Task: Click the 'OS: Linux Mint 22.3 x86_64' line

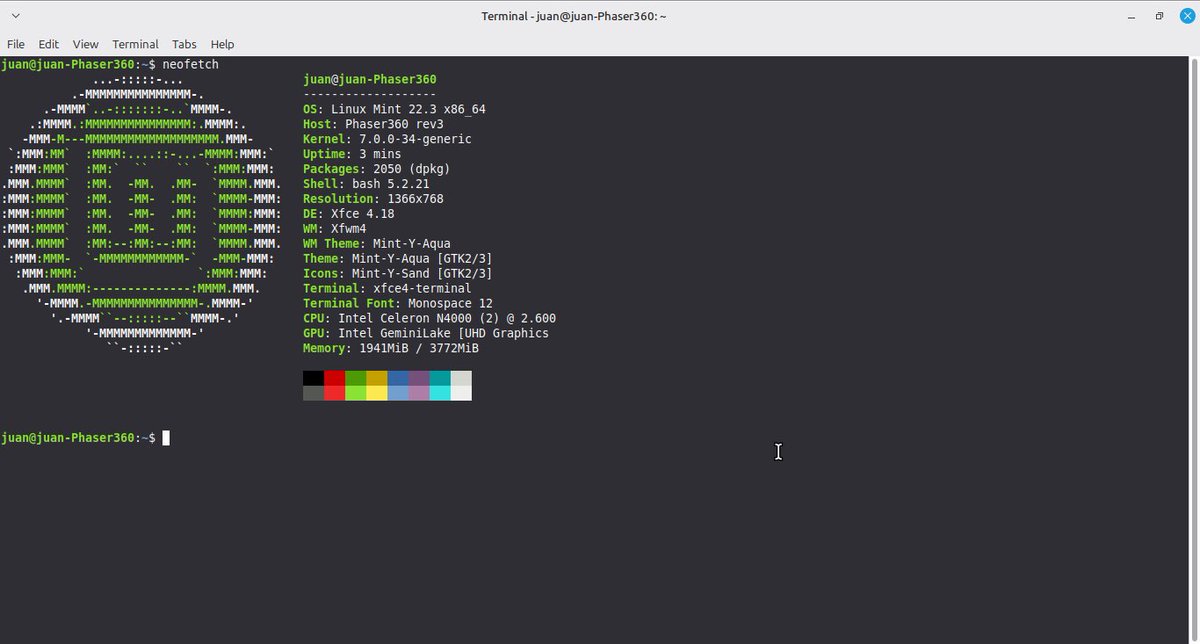Action: point(394,109)
